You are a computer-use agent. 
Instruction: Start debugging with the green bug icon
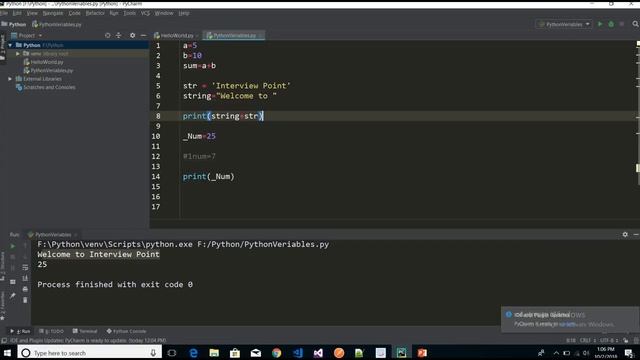tap(611, 24)
